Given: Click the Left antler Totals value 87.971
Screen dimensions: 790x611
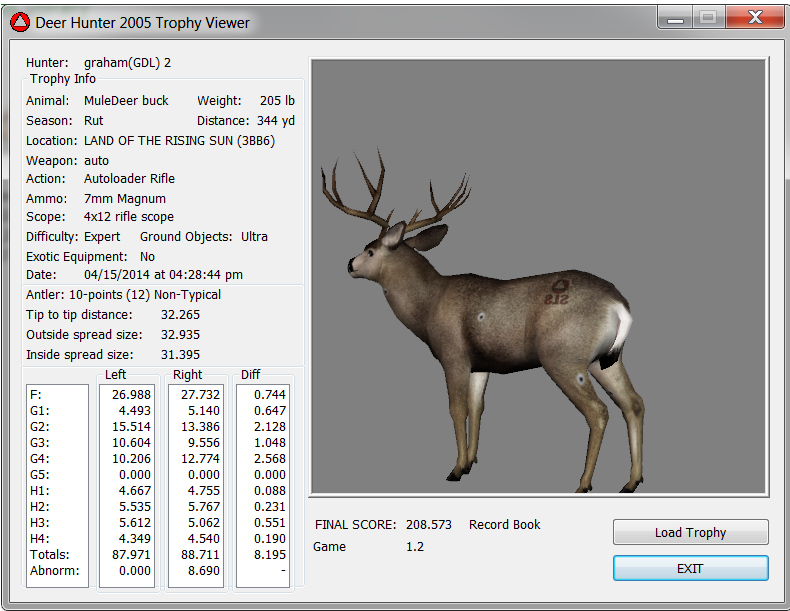Looking at the screenshot, I should pyautogui.click(x=127, y=554).
